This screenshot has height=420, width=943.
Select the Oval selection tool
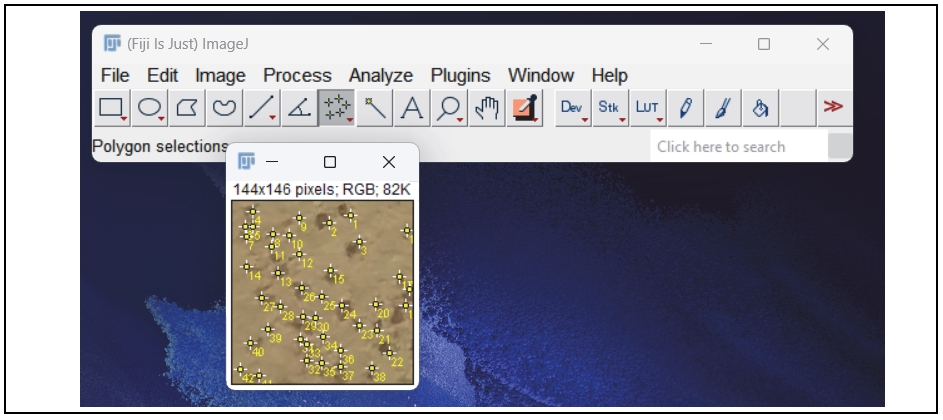pyautogui.click(x=149, y=108)
